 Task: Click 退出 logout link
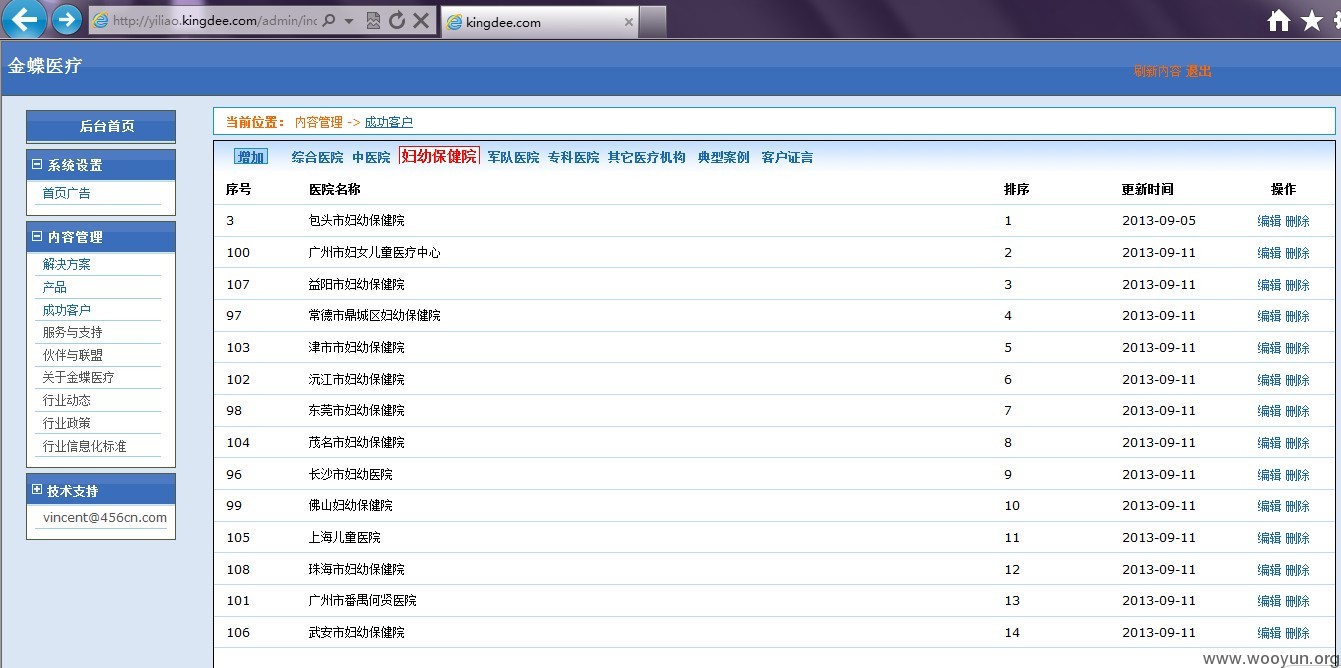pos(1199,71)
